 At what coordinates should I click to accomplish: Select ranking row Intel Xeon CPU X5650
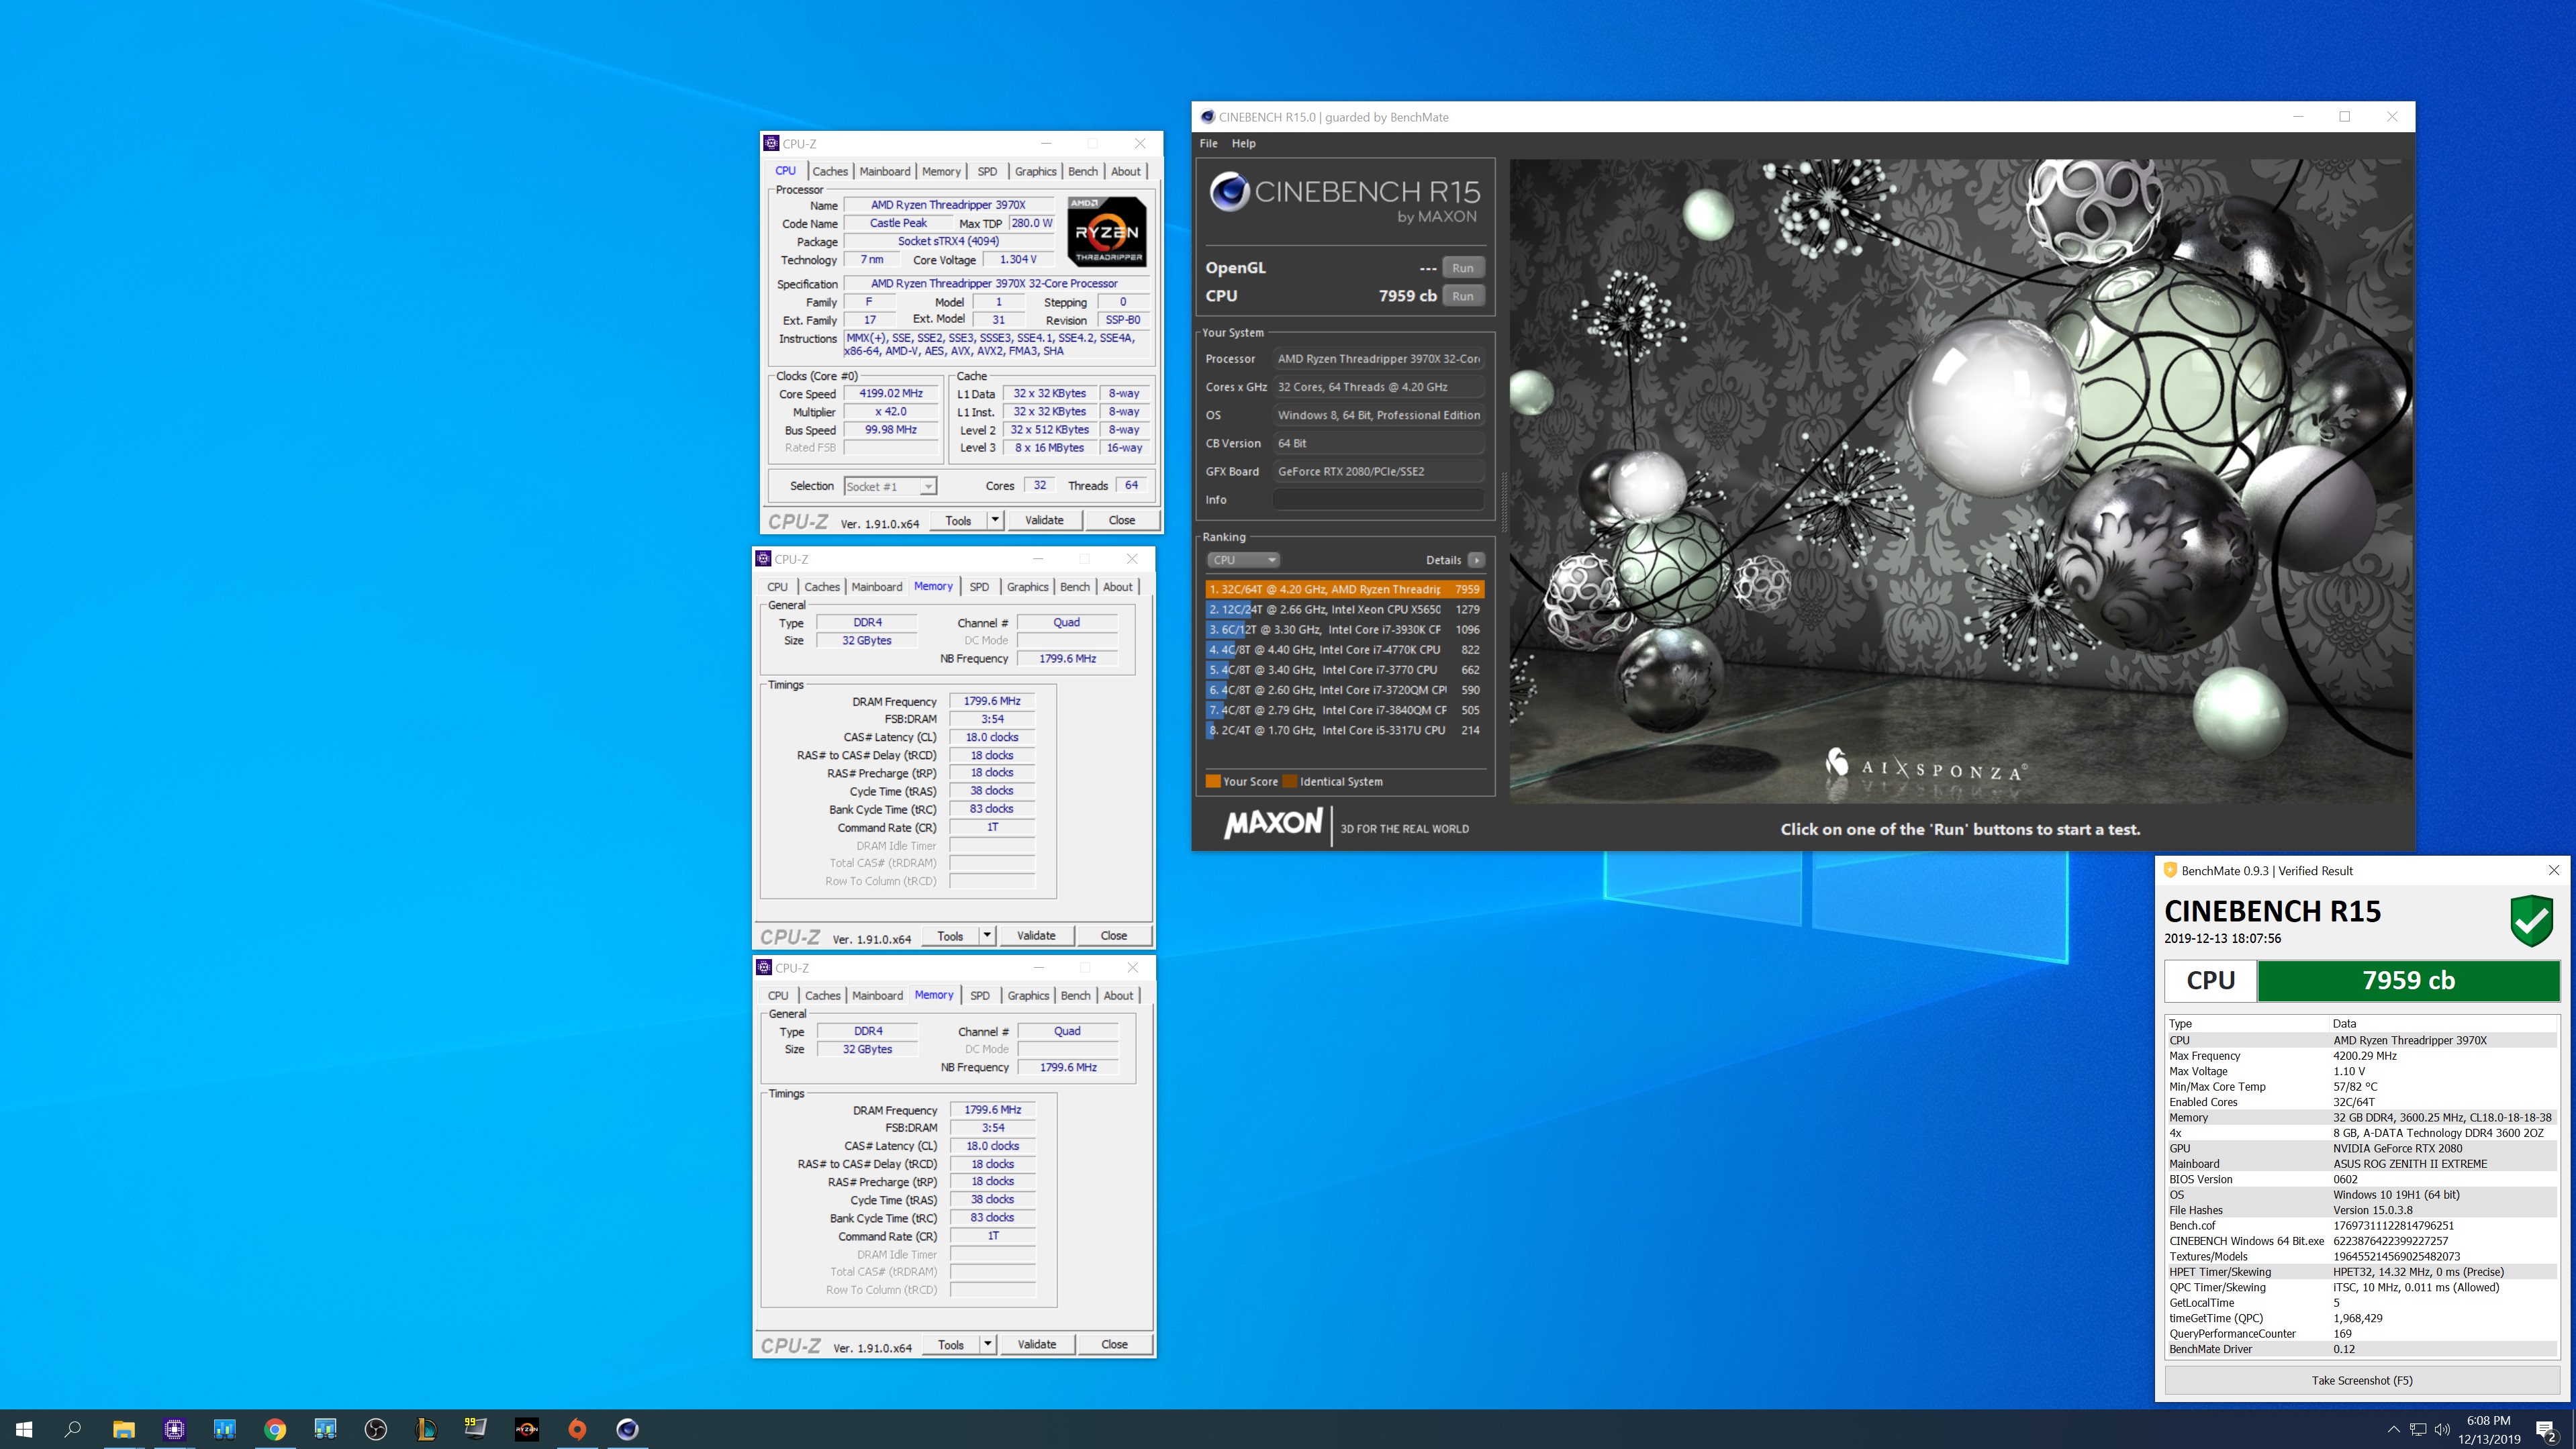[x=1344, y=609]
